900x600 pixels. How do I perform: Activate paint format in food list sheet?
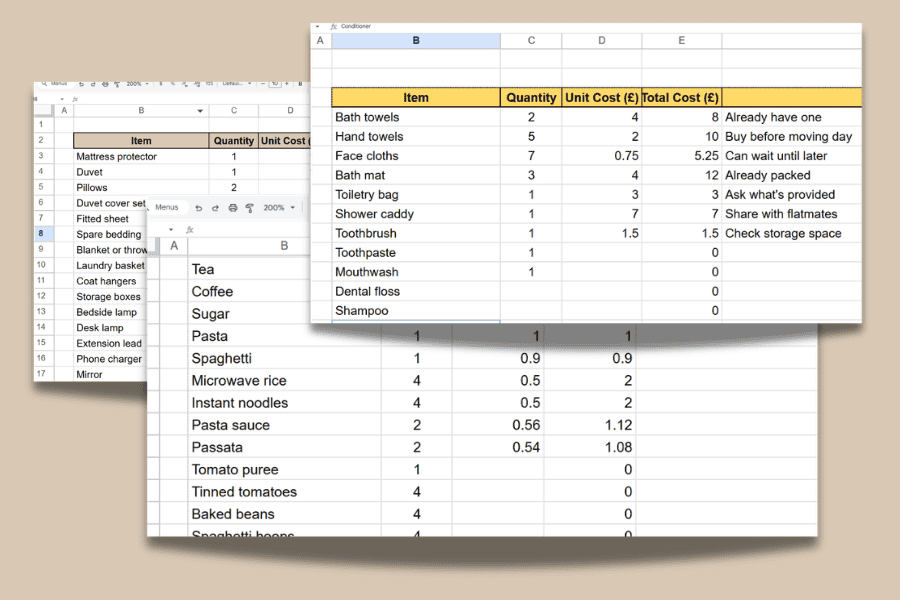click(x=250, y=208)
